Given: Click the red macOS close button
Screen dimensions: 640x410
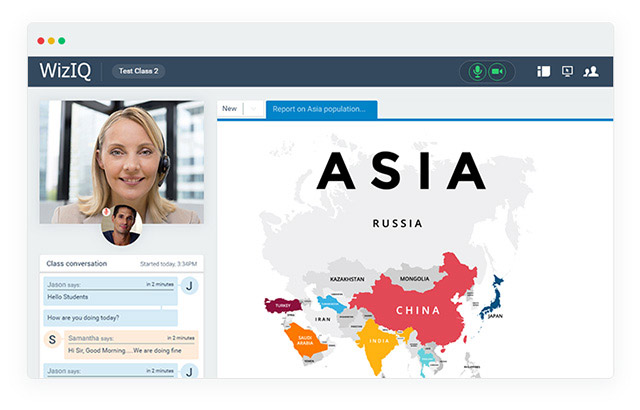Looking at the screenshot, I should (x=41, y=40).
